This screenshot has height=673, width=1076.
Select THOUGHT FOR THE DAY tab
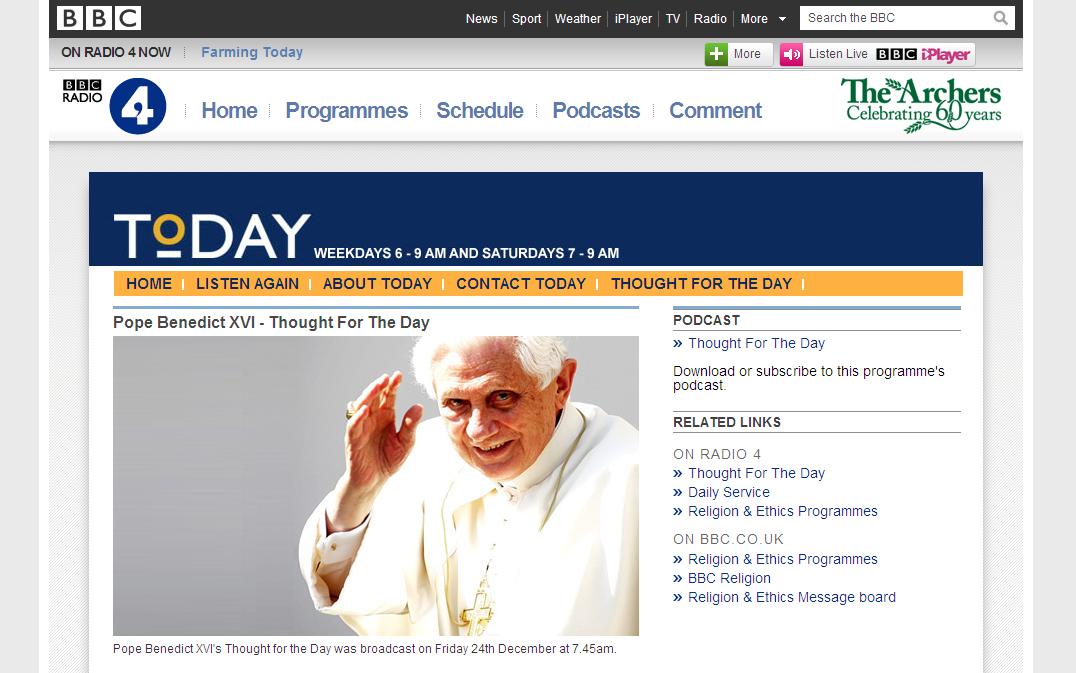[701, 284]
